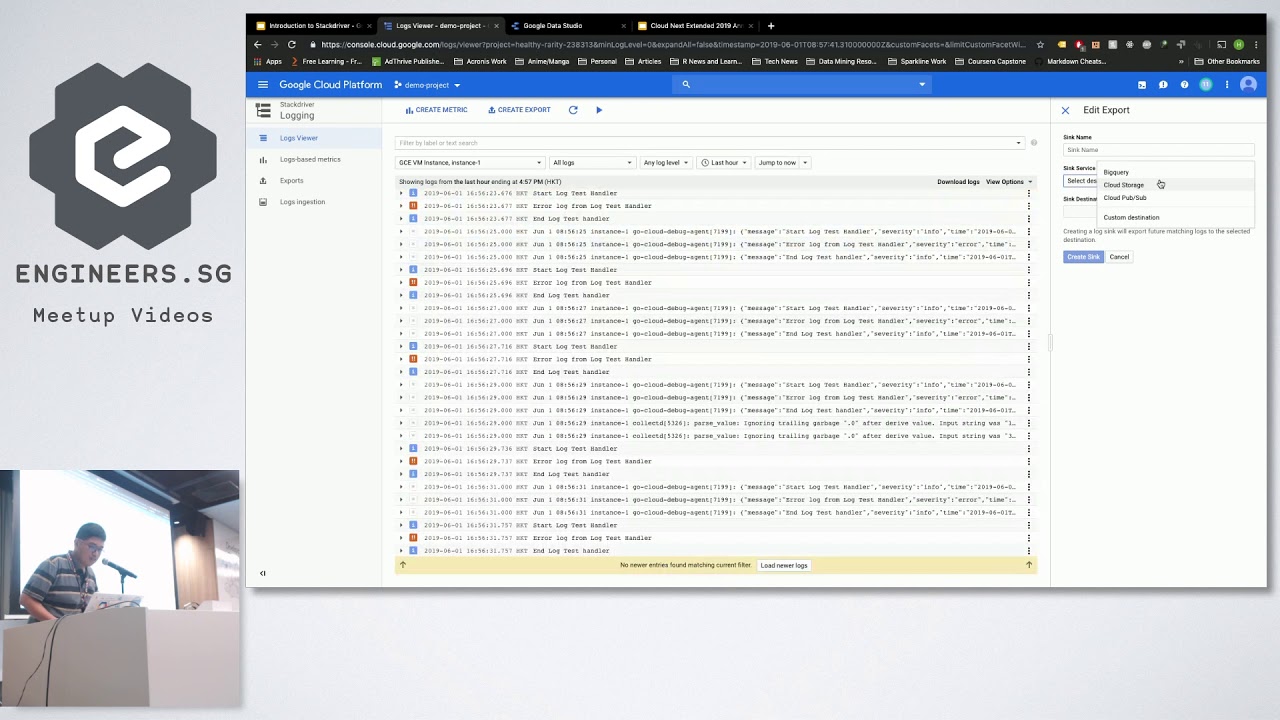The width and height of the screenshot is (1280, 720).
Task: Select Logs Viewer in the sidebar
Action: (314, 138)
